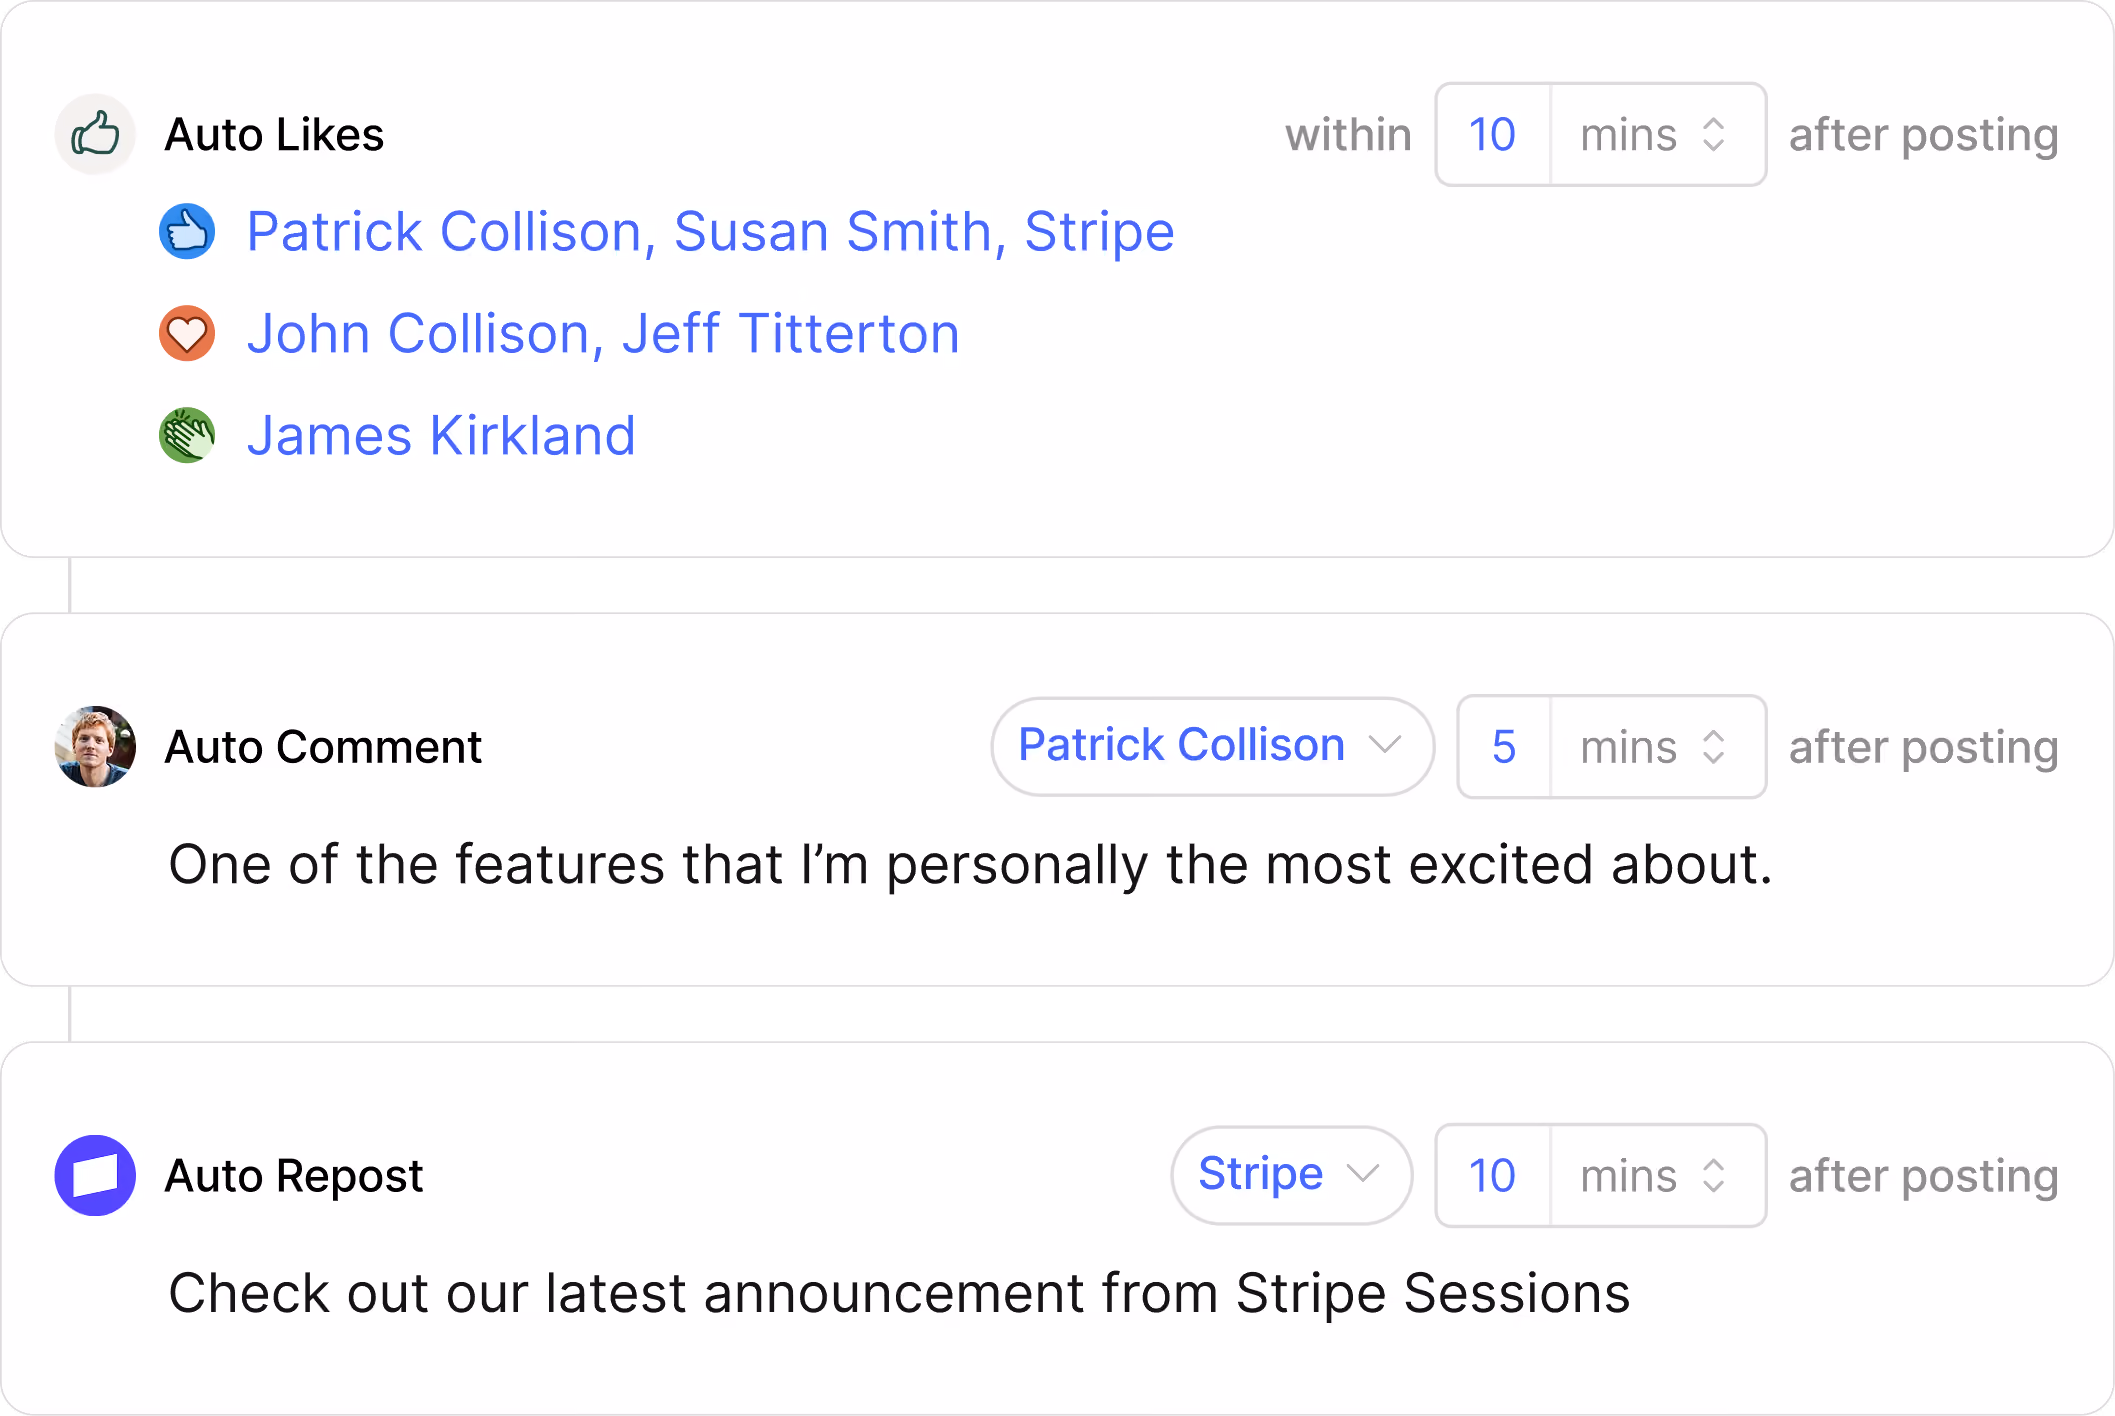Open the Patrick Collison, Susan Smith, Stripe likers list
The height and width of the screenshot is (1416, 2115).
tap(710, 232)
